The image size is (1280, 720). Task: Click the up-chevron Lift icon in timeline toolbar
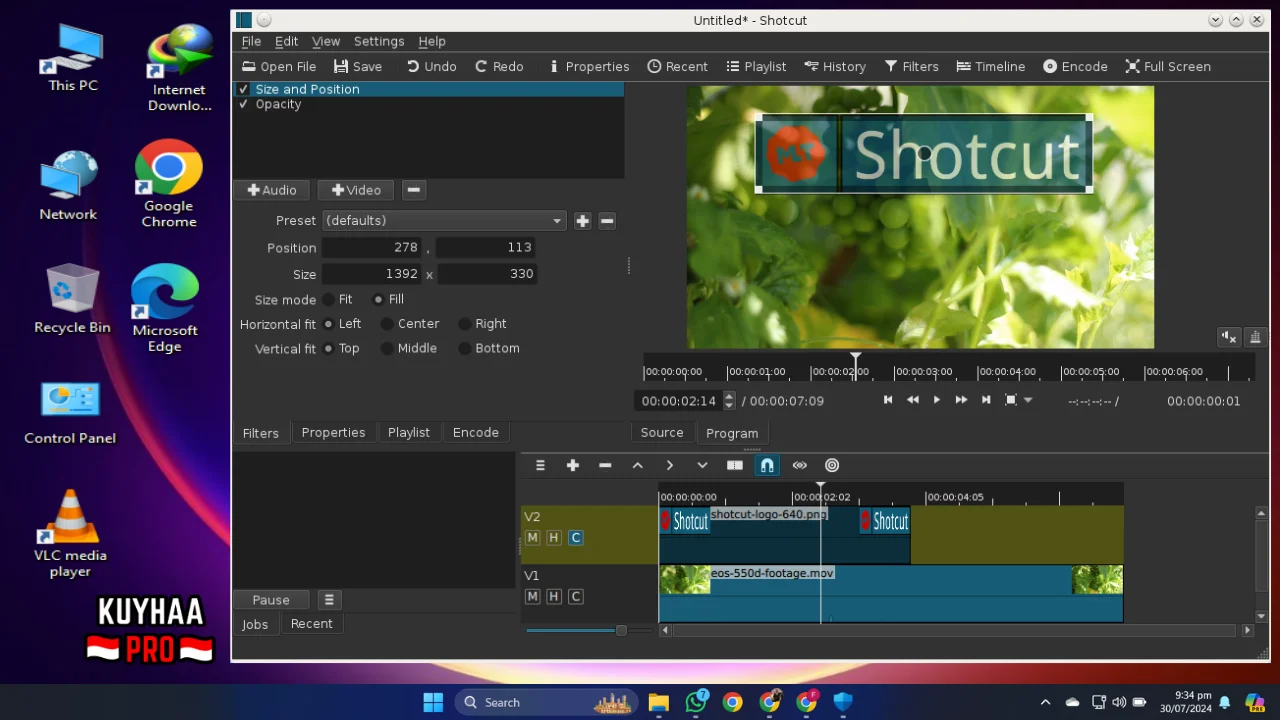click(637, 465)
